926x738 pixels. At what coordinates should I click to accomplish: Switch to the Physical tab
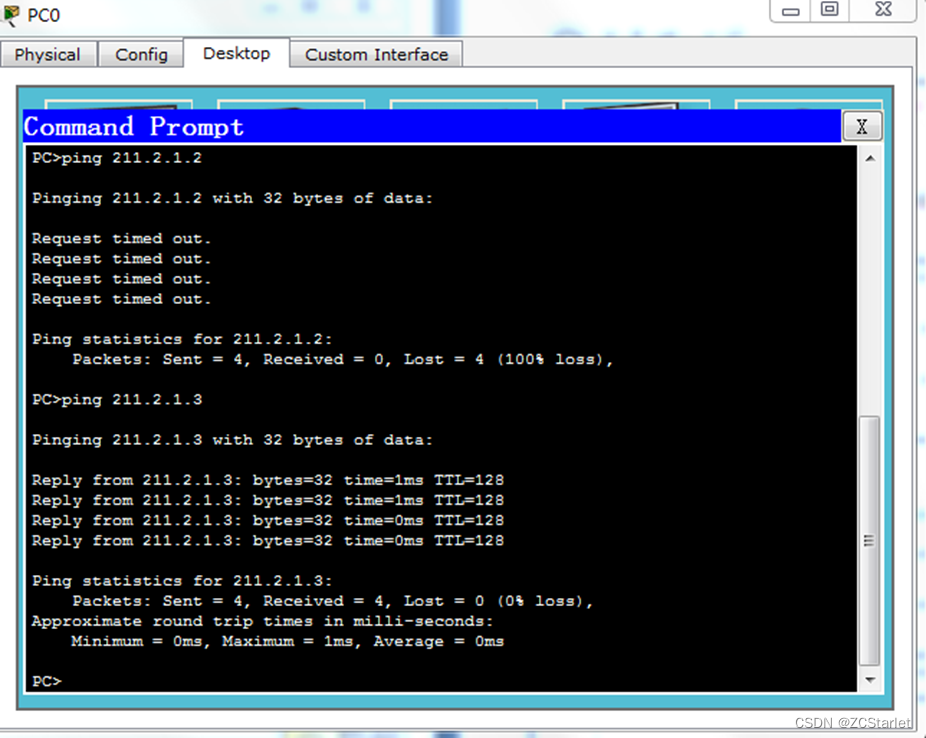[x=48, y=55]
